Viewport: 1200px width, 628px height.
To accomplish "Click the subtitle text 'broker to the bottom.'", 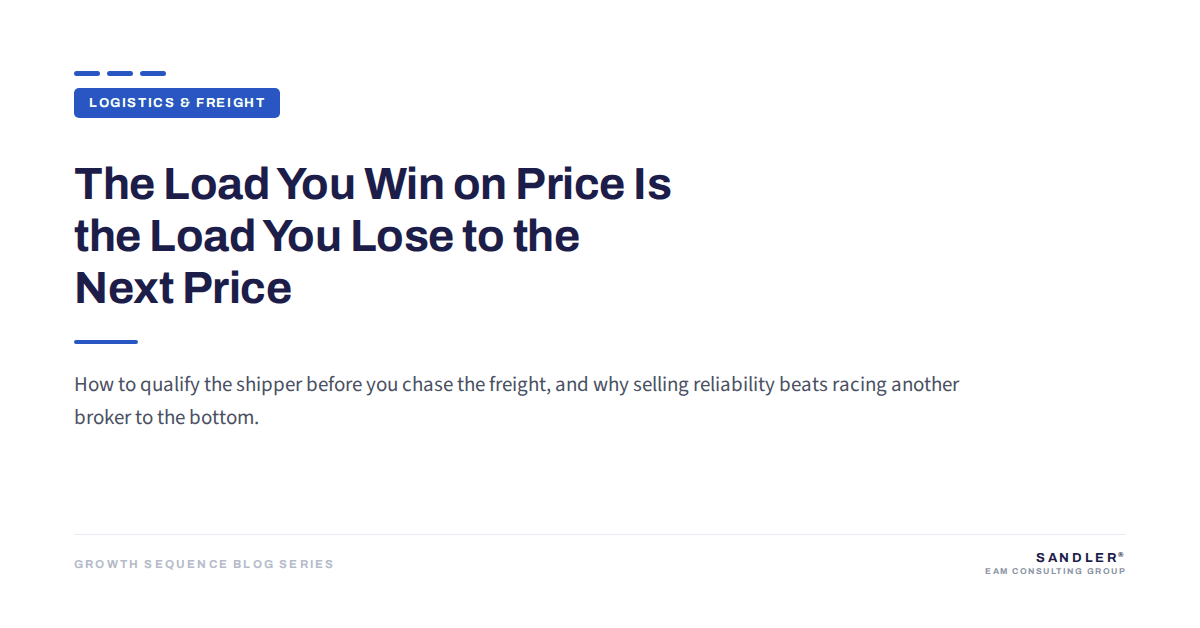I will (x=167, y=417).
